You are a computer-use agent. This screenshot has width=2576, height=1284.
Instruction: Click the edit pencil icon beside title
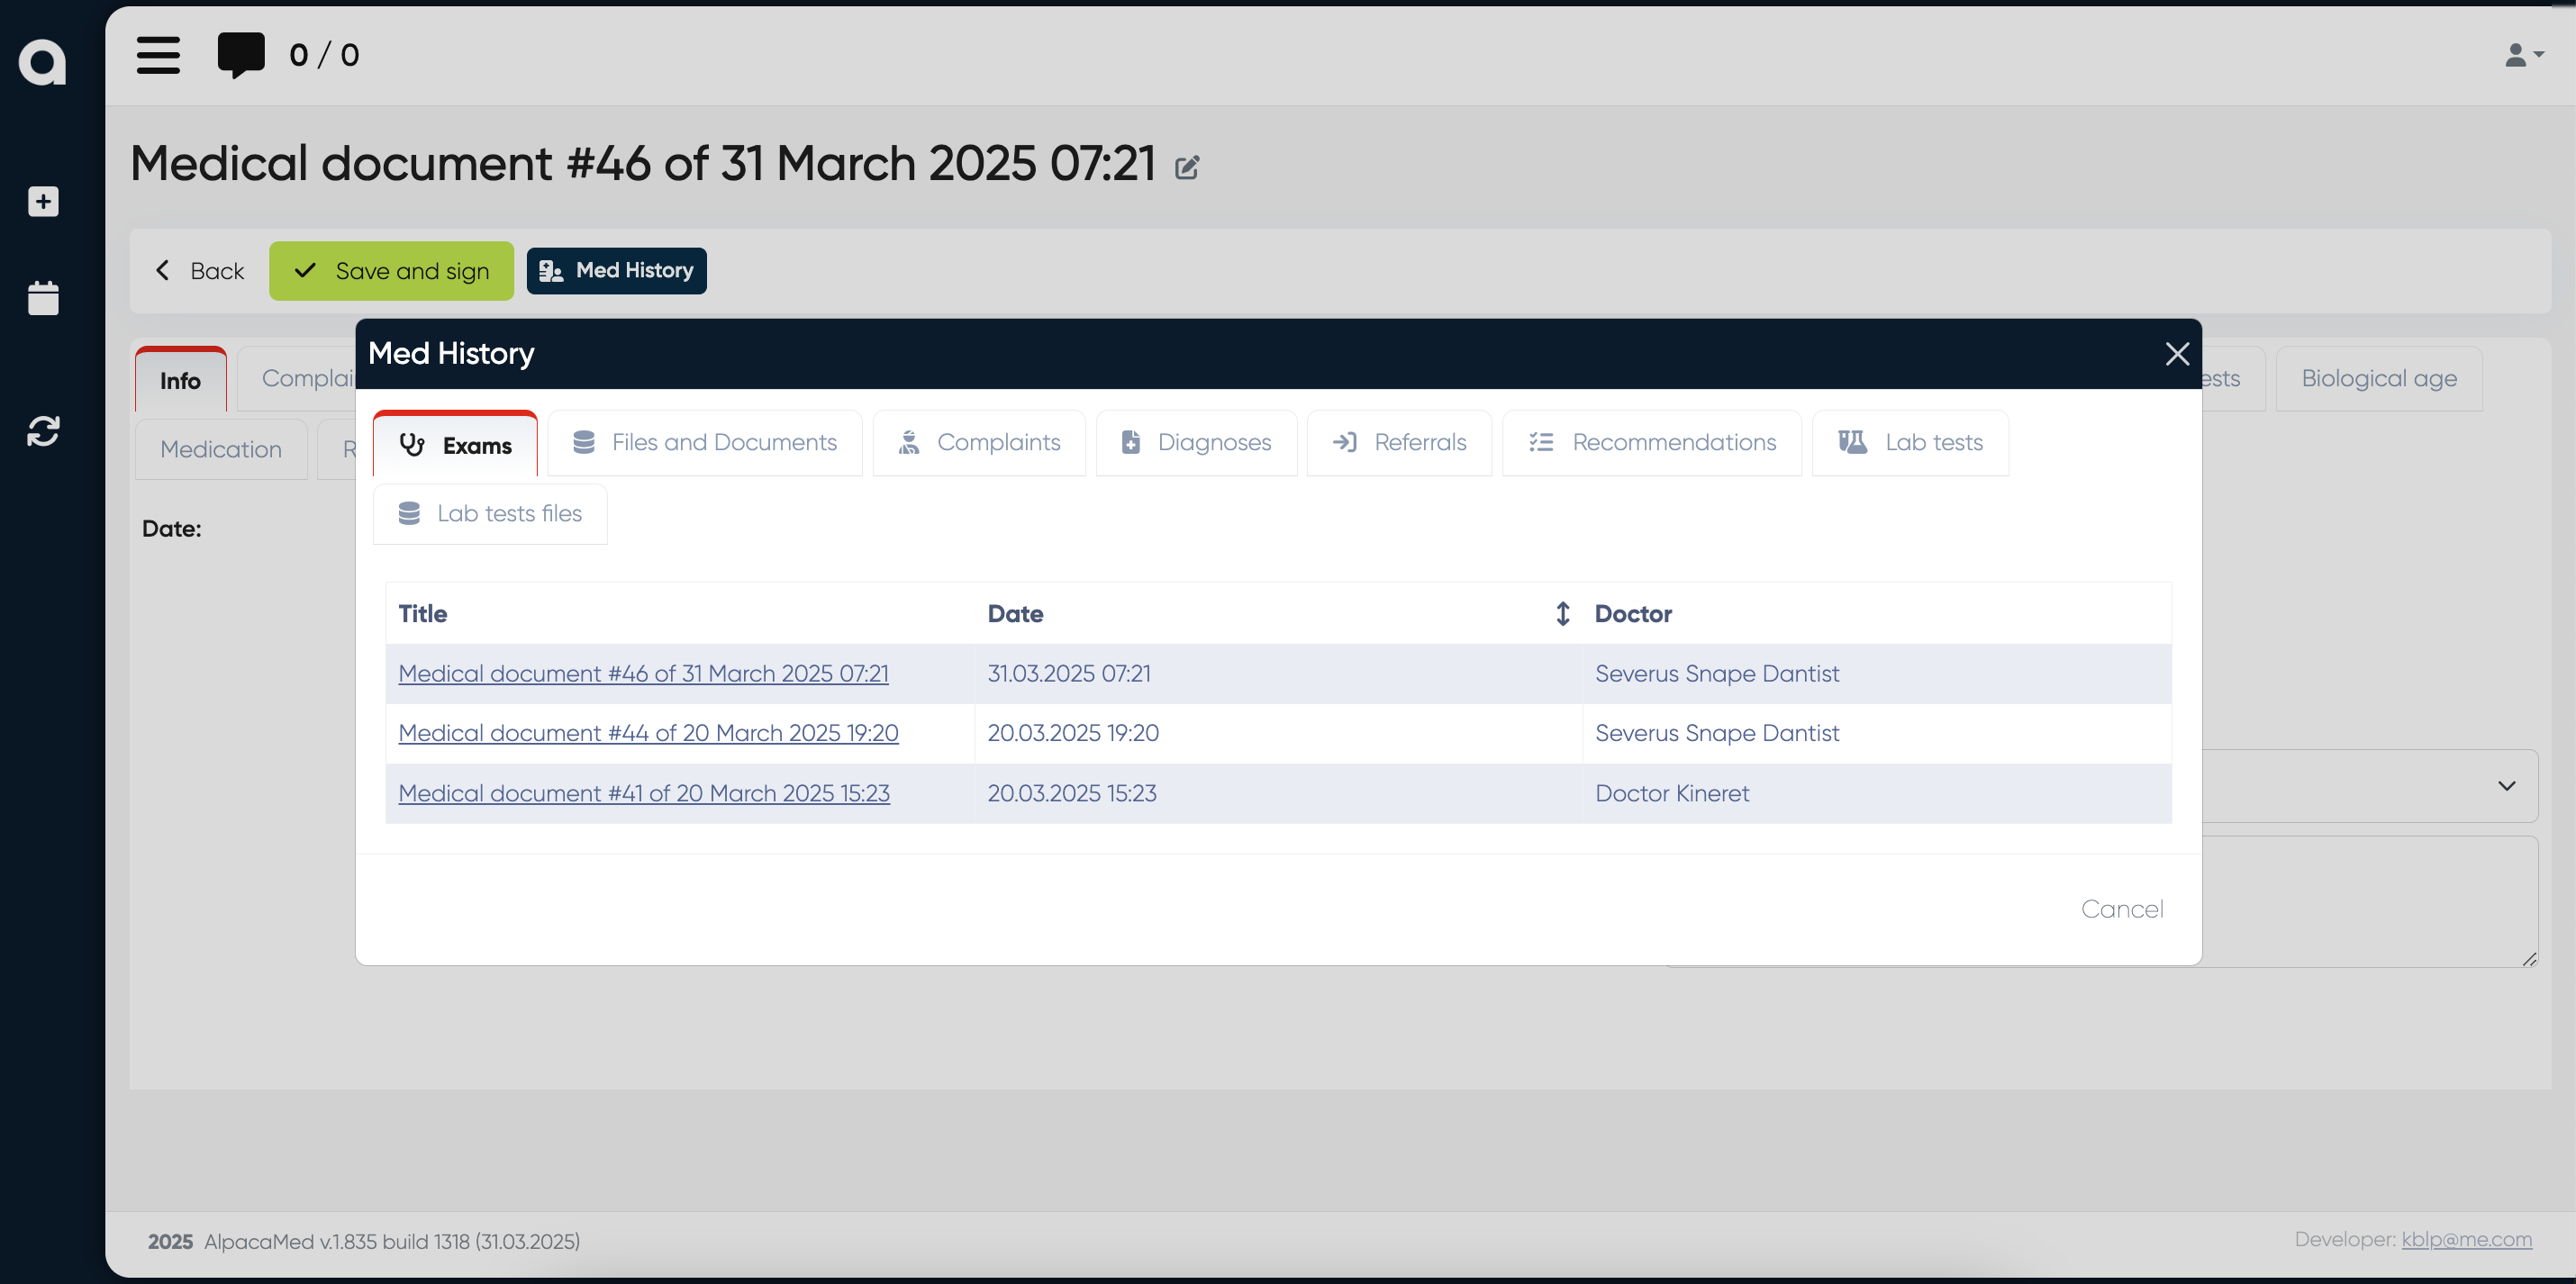(1187, 167)
